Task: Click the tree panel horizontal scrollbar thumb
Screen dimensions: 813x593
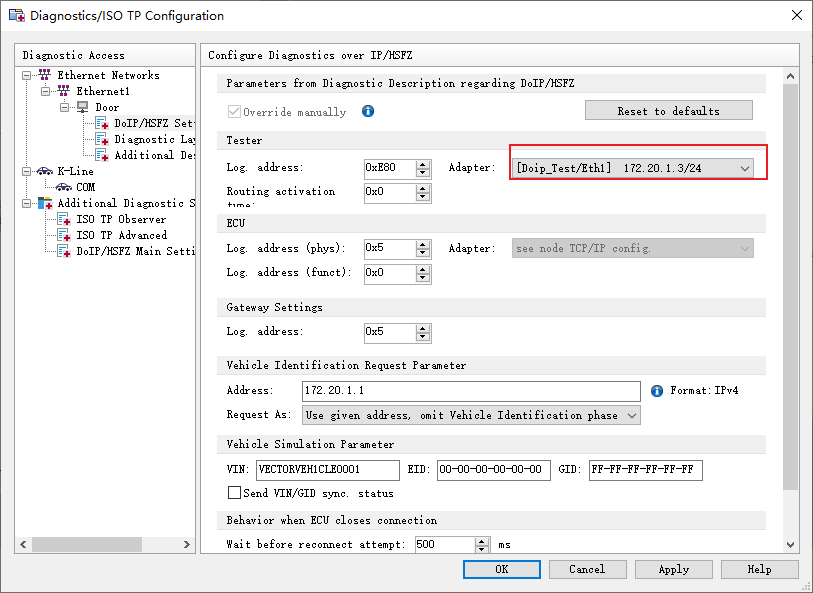Action: [x=87, y=544]
